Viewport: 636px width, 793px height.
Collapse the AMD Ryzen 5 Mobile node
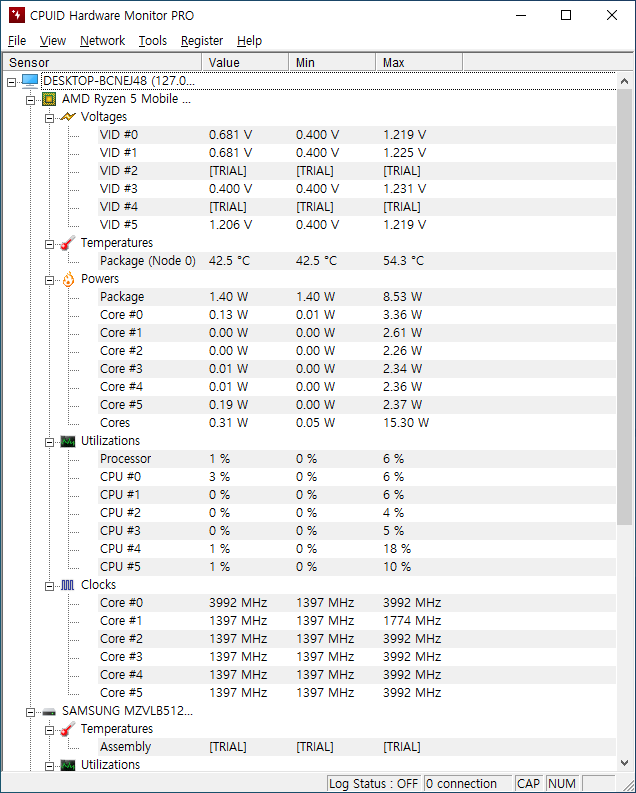[x=30, y=100]
